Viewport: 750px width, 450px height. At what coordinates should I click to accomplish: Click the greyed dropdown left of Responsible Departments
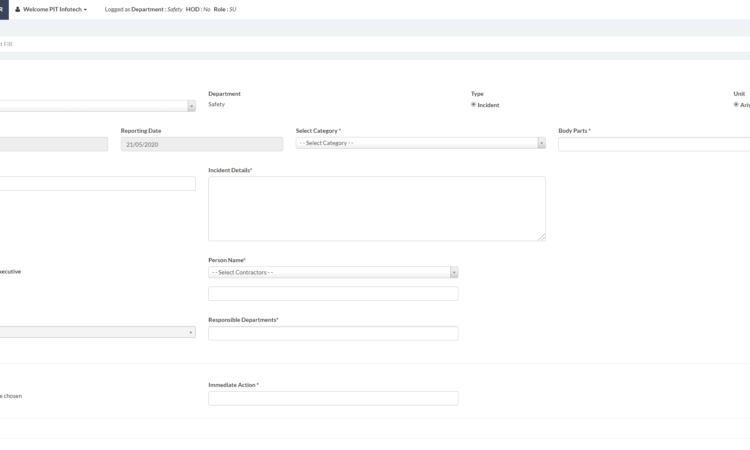tap(95, 332)
